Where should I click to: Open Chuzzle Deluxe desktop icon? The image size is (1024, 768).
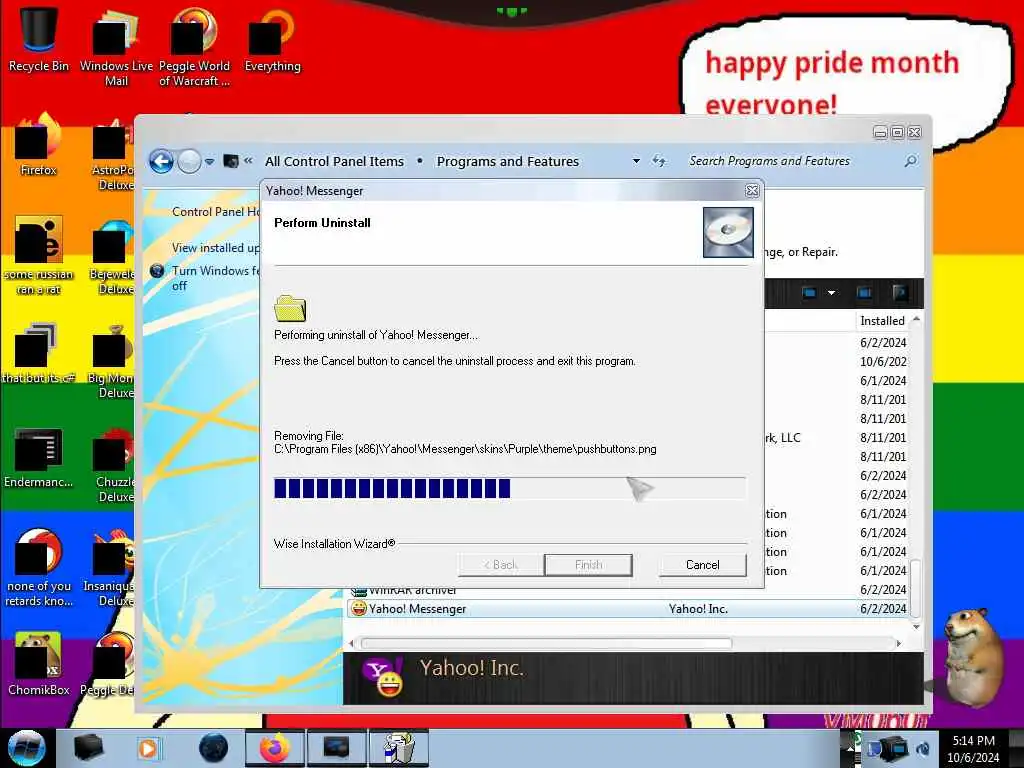point(114,464)
